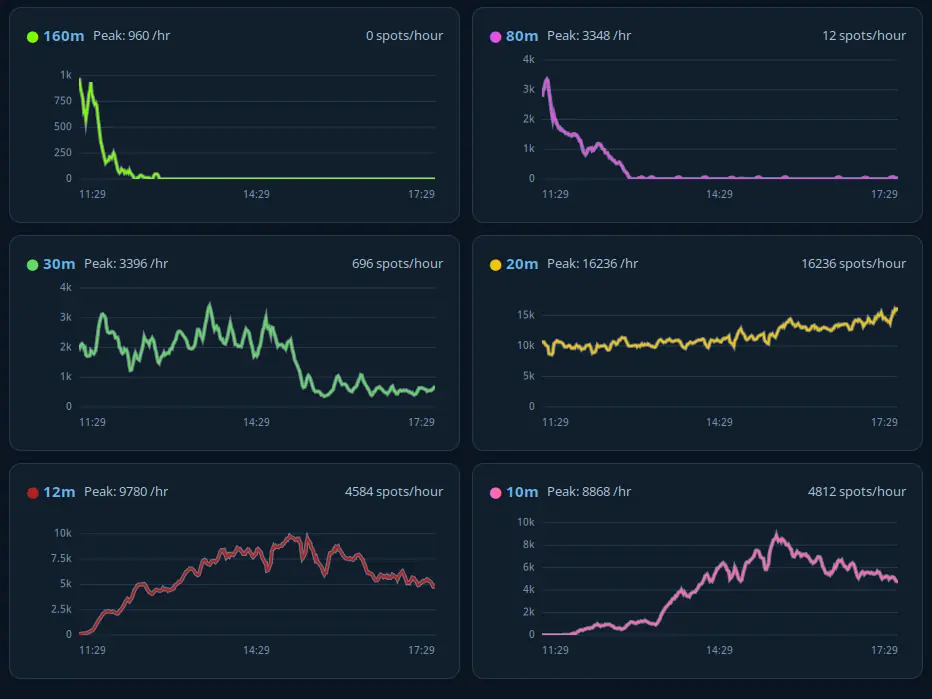This screenshot has width=932, height=699.
Task: Open the 30m band title
Action: click(59, 264)
